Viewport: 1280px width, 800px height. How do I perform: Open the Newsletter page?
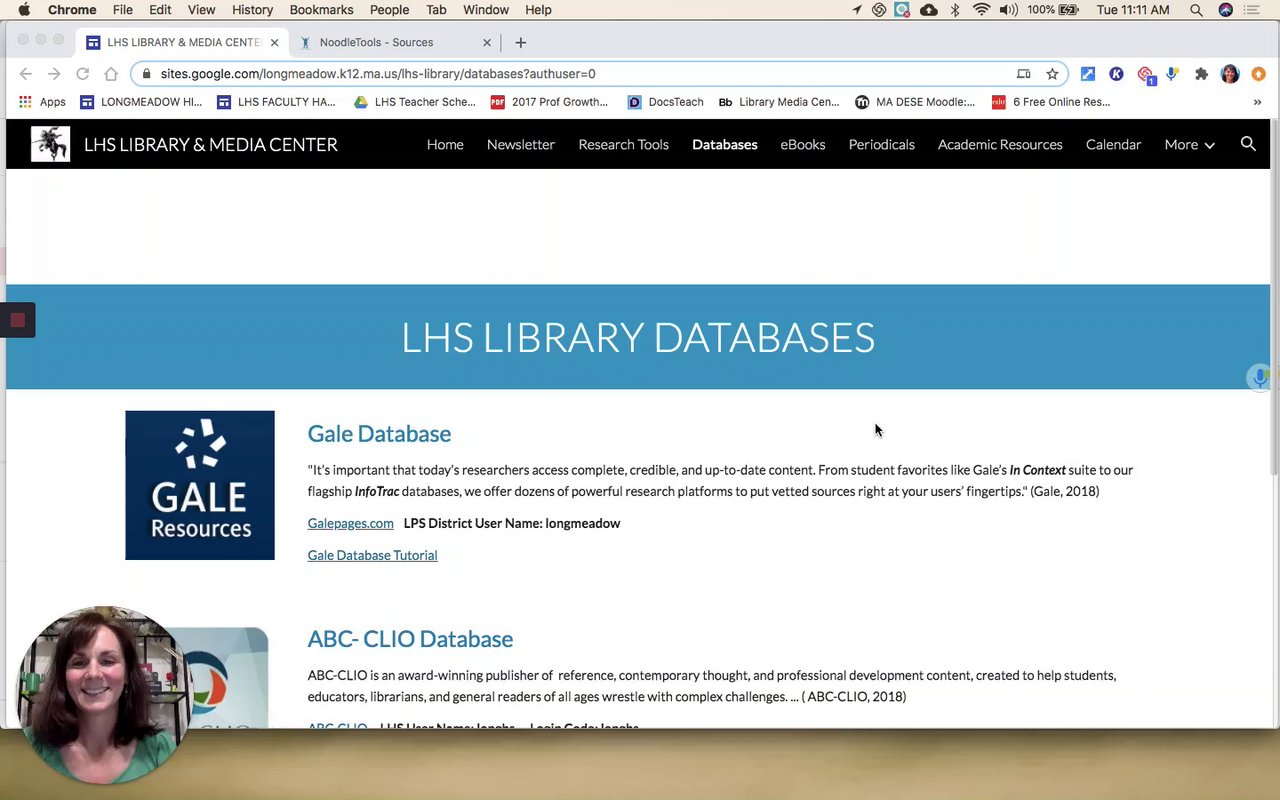point(520,144)
